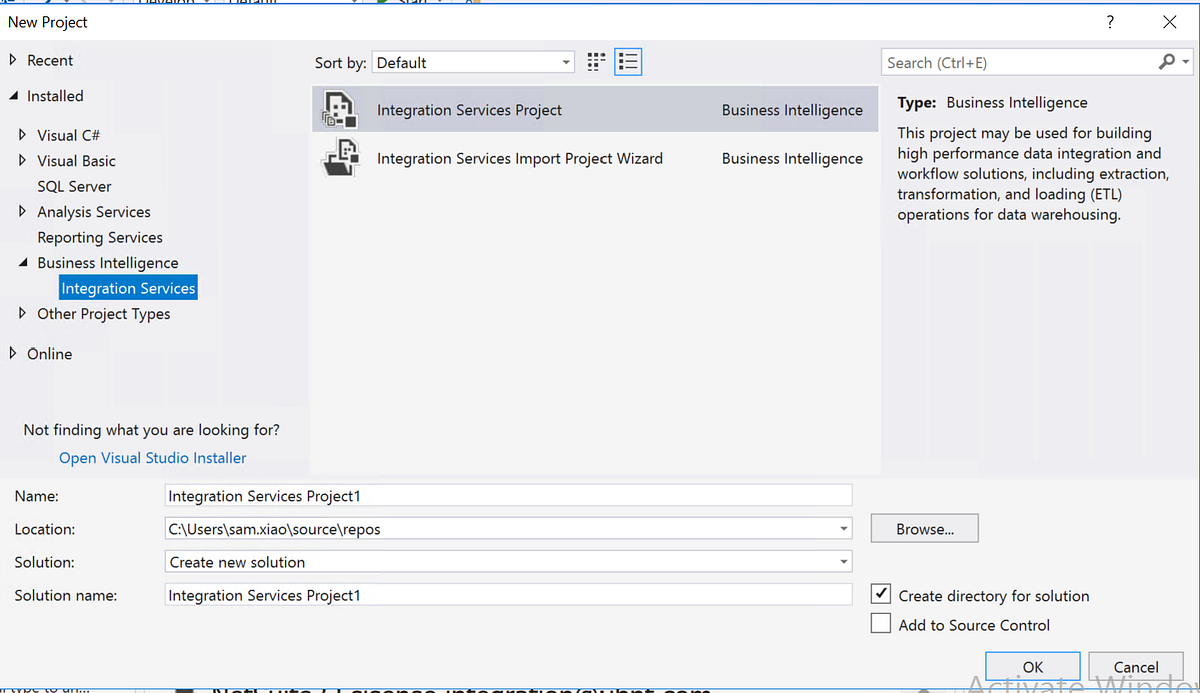Click OK to create the project
Image resolution: width=1200 pixels, height=693 pixels.
(x=1032, y=666)
